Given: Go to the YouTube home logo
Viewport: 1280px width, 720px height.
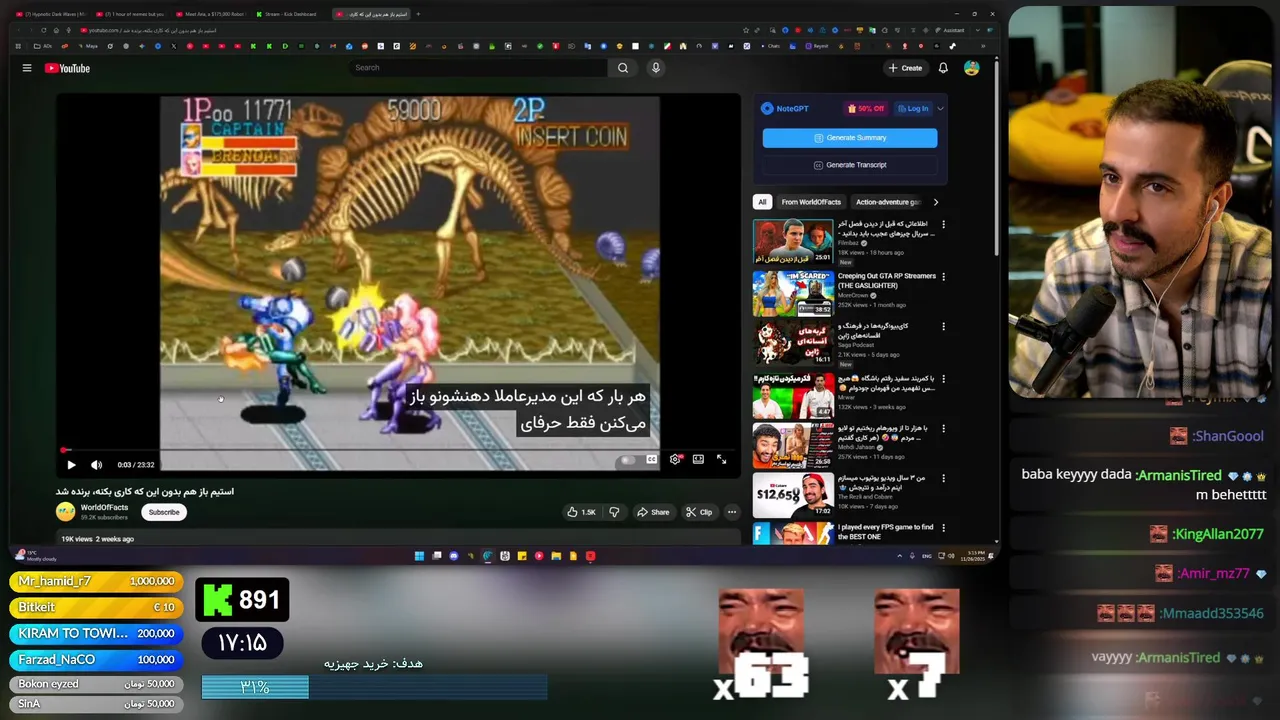Looking at the screenshot, I should [67, 68].
